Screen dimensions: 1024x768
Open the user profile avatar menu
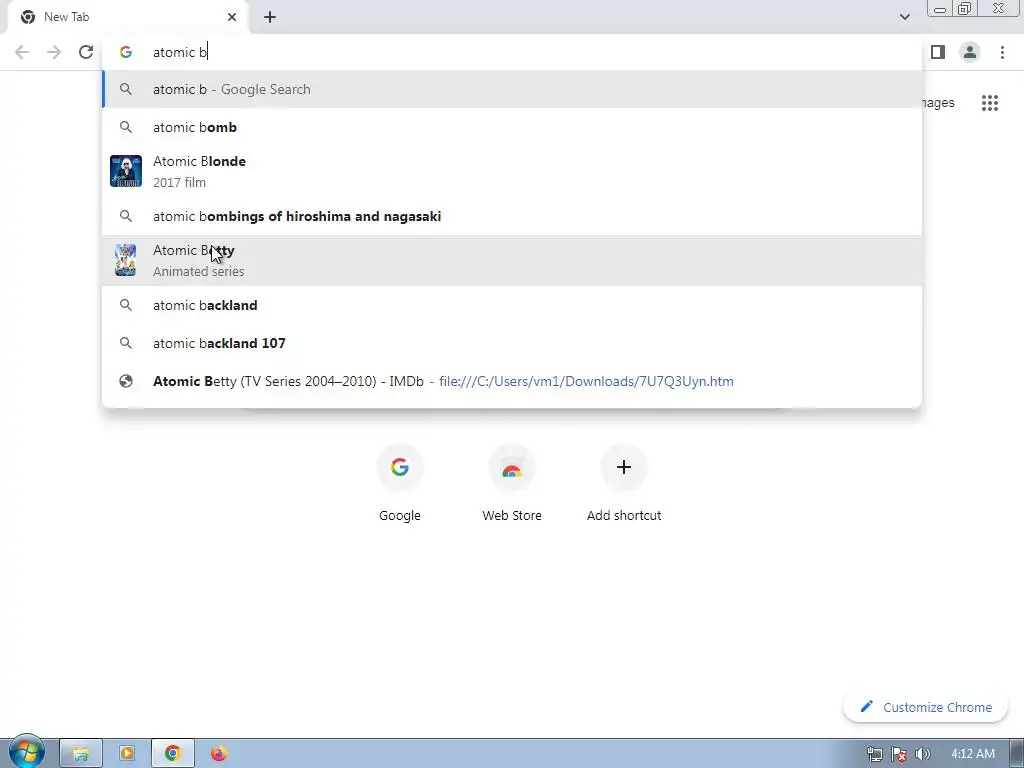pos(970,52)
